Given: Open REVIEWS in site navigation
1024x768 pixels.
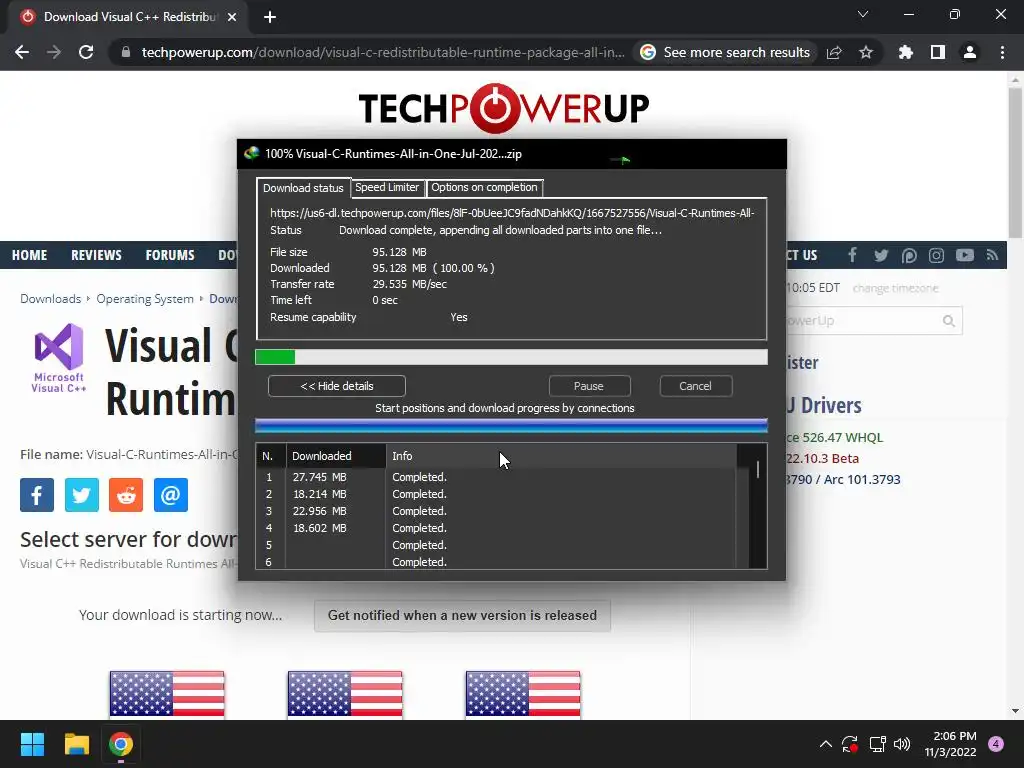Looking at the screenshot, I should tap(96, 255).
